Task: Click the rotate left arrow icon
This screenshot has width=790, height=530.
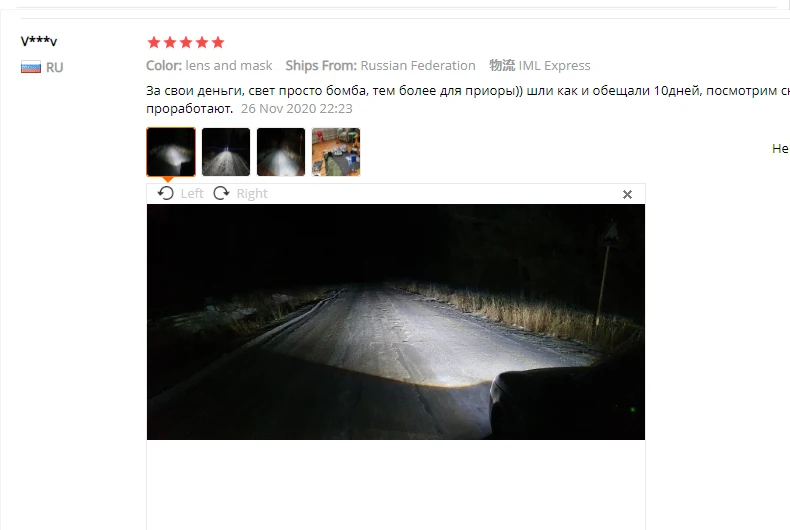Action: pos(165,193)
